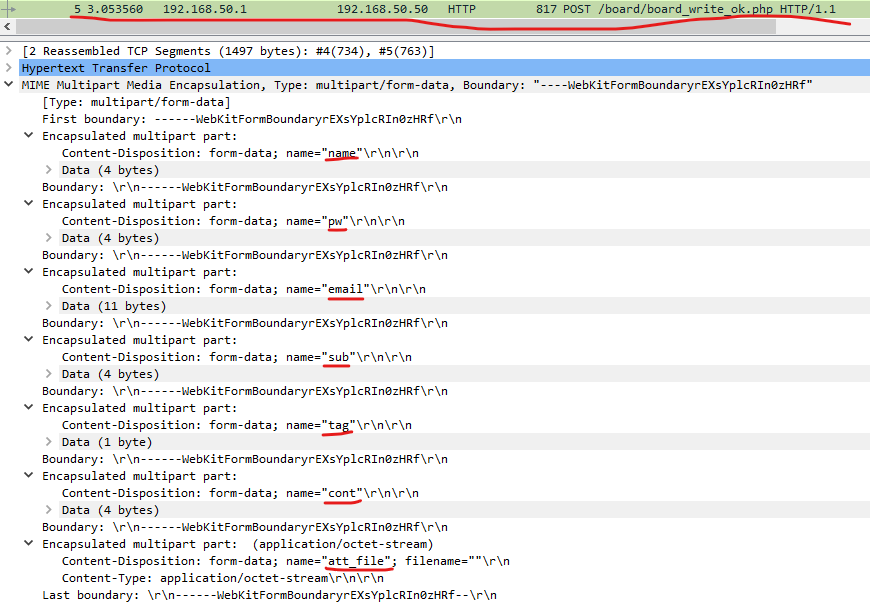Expand Data (1 byte) under tag field
The image size is (870, 605).
tap(49, 442)
